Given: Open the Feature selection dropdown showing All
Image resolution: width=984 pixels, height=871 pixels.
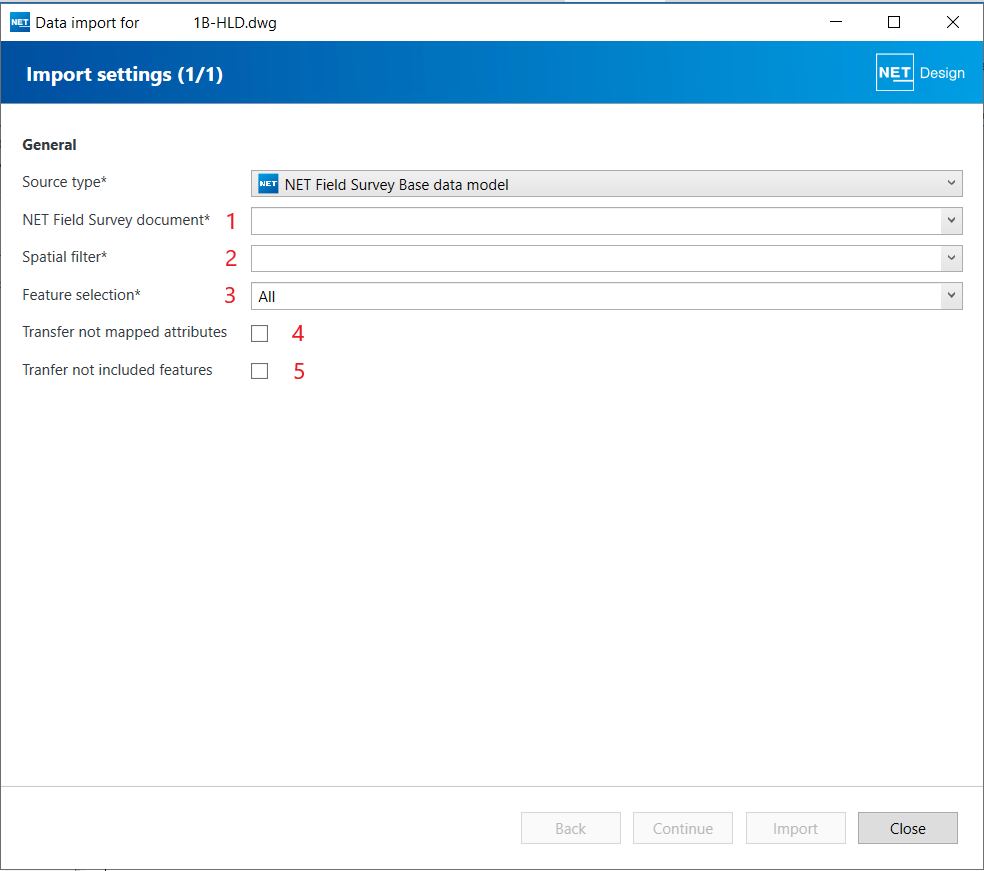Looking at the screenshot, I should point(951,296).
